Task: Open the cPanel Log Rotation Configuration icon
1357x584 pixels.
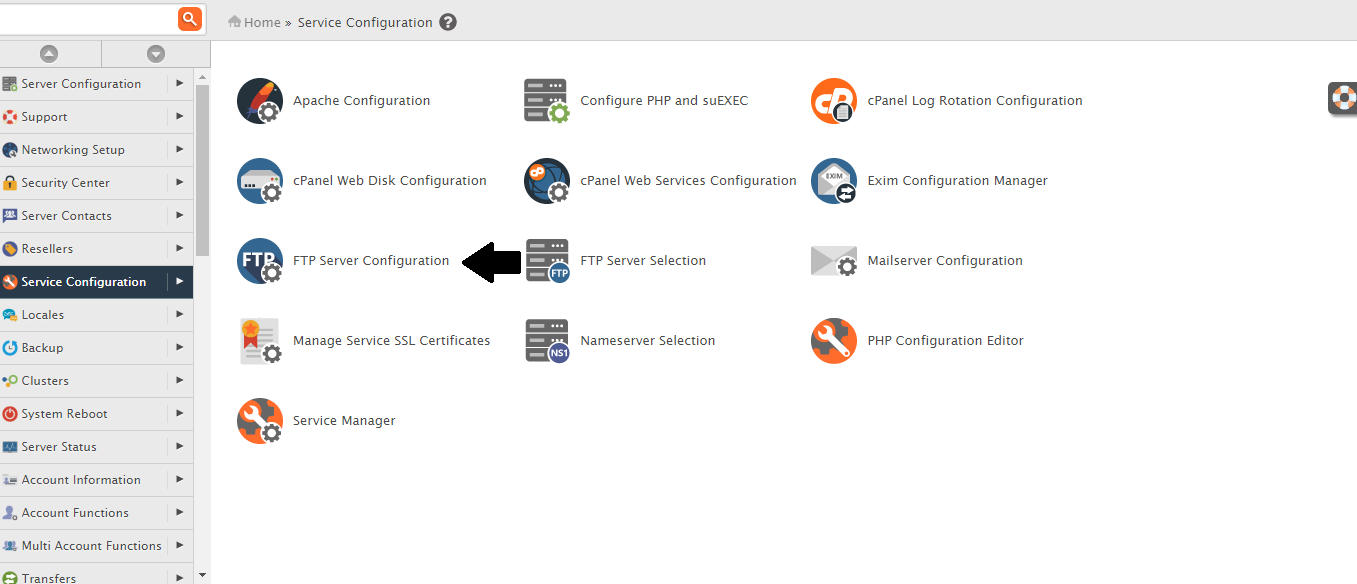Action: coord(834,101)
